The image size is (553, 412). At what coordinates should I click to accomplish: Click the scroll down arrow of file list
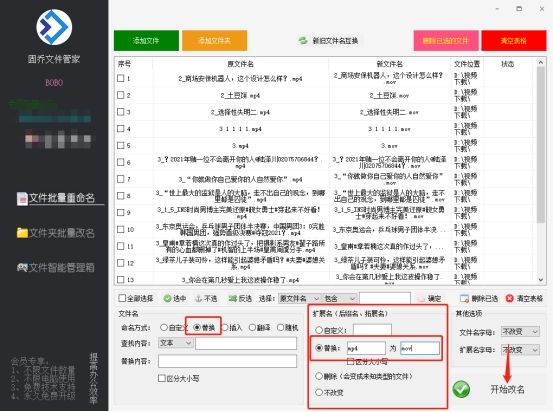coord(541,280)
